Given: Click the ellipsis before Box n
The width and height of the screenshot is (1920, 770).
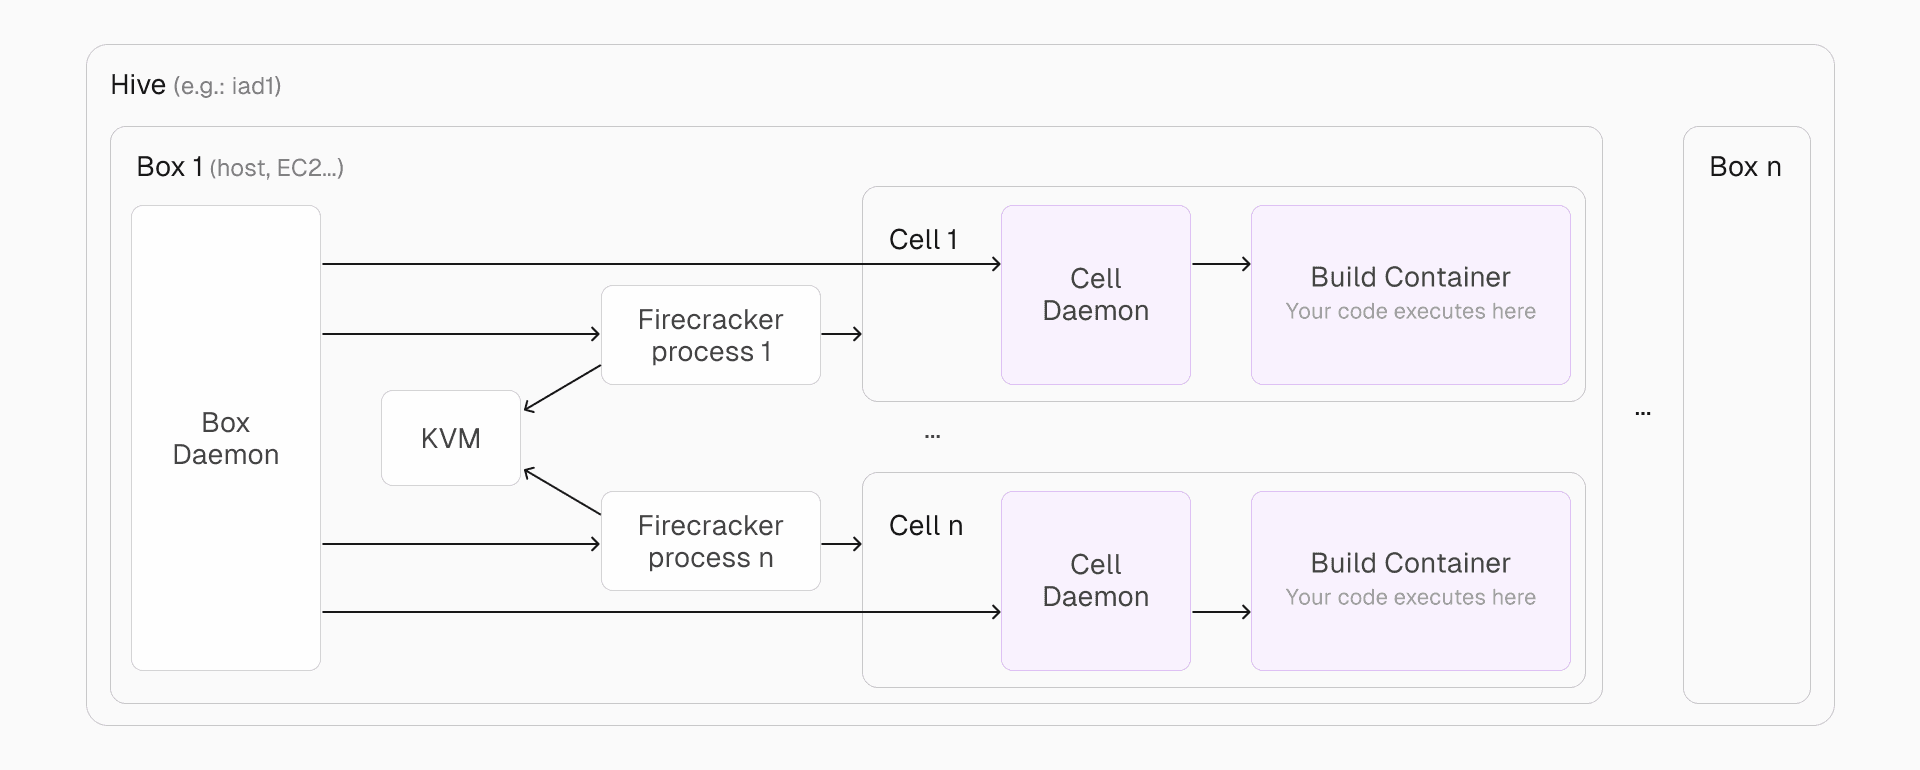Looking at the screenshot, I should coord(1642,413).
